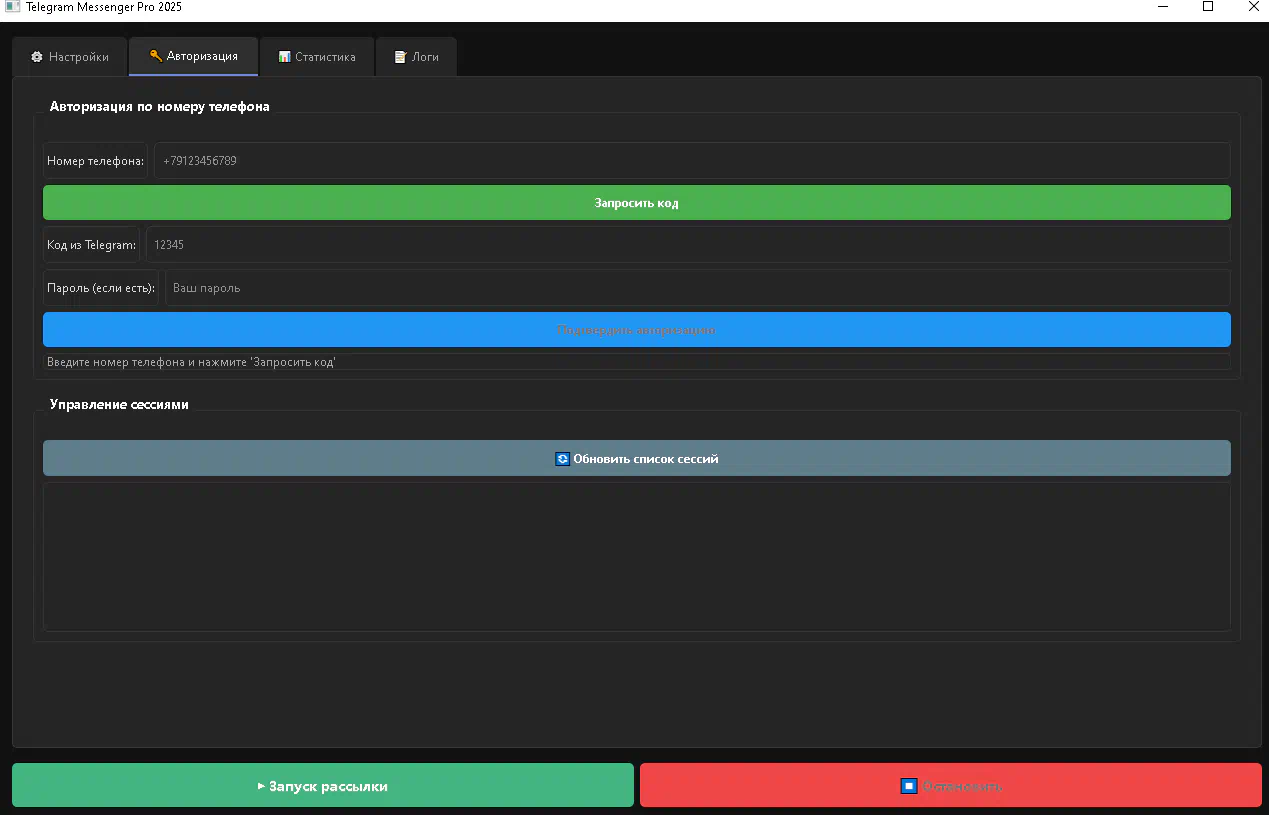Minimize the Telegram Messenger Pro window
The width and height of the screenshot is (1269, 815).
[1163, 6]
